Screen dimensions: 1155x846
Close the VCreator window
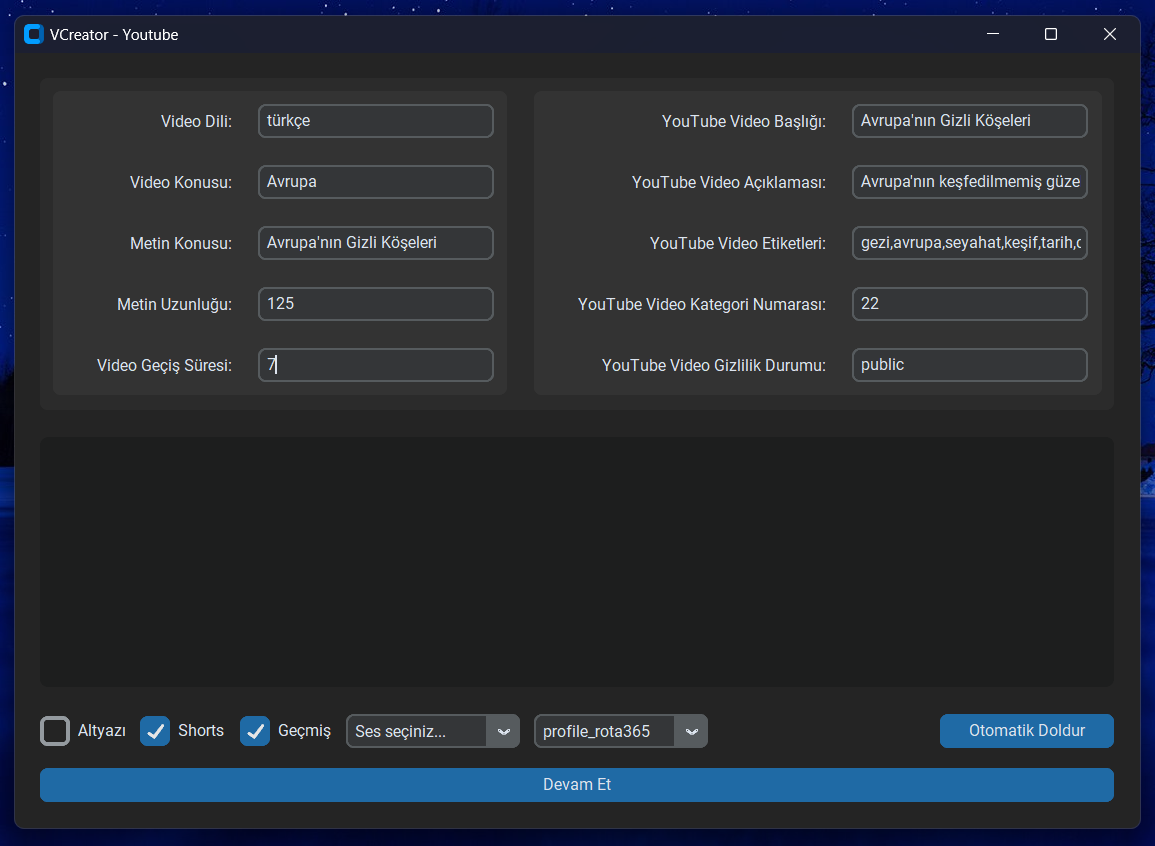(1109, 35)
